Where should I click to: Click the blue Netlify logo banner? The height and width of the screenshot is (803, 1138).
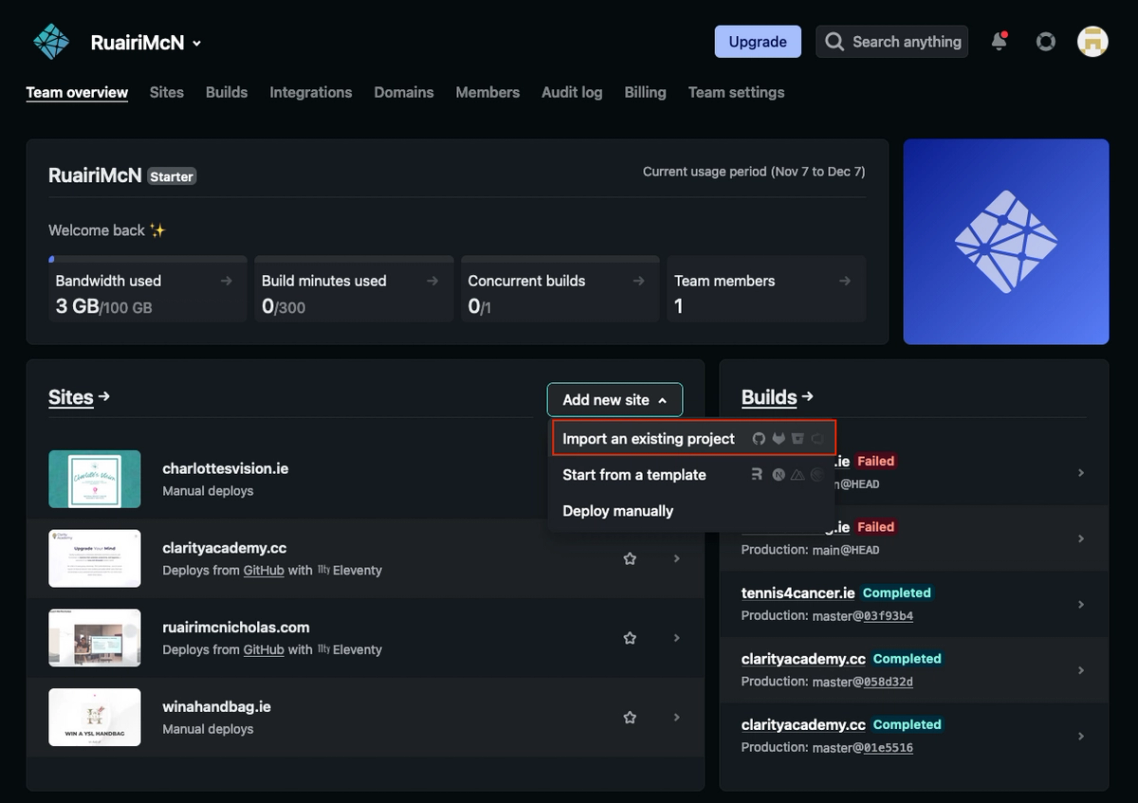1006,242
